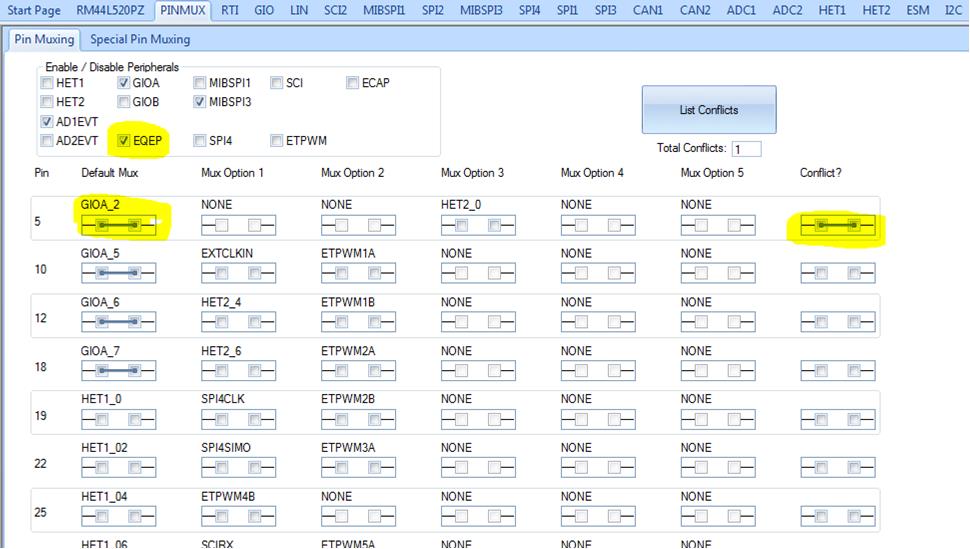This screenshot has height=549, width=970.
Task: Toggle the EXTCLKIN mux switch on pin 10
Action: [x=238, y=273]
